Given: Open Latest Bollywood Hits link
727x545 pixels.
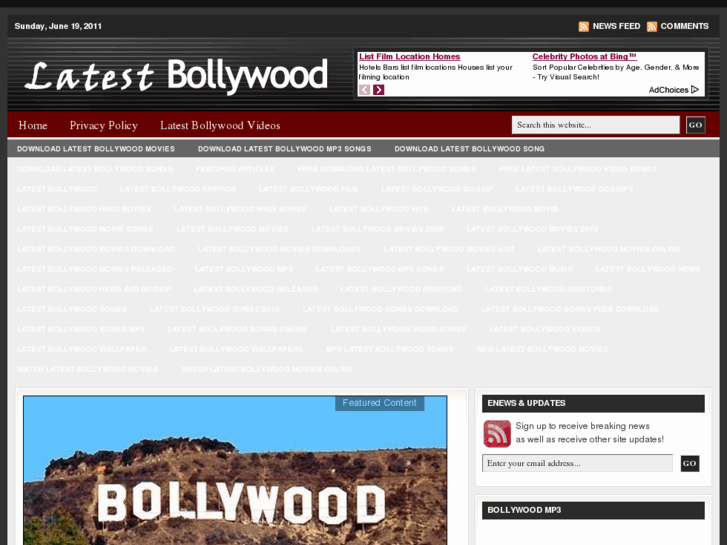Looking at the screenshot, I should coord(379,209).
